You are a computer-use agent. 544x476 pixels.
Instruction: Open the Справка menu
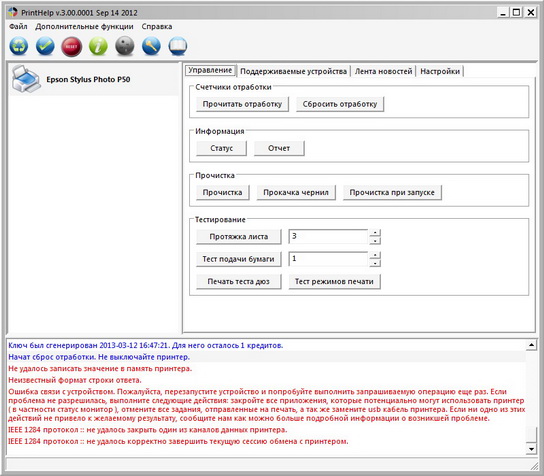pyautogui.click(x=157, y=26)
